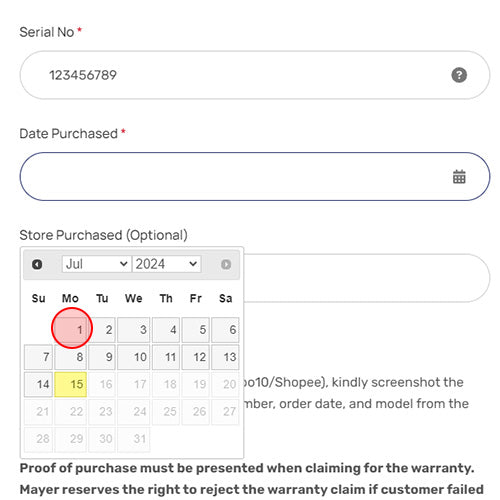Focus the Date Purchased field
This screenshot has height=500, width=500.
click(x=255, y=177)
